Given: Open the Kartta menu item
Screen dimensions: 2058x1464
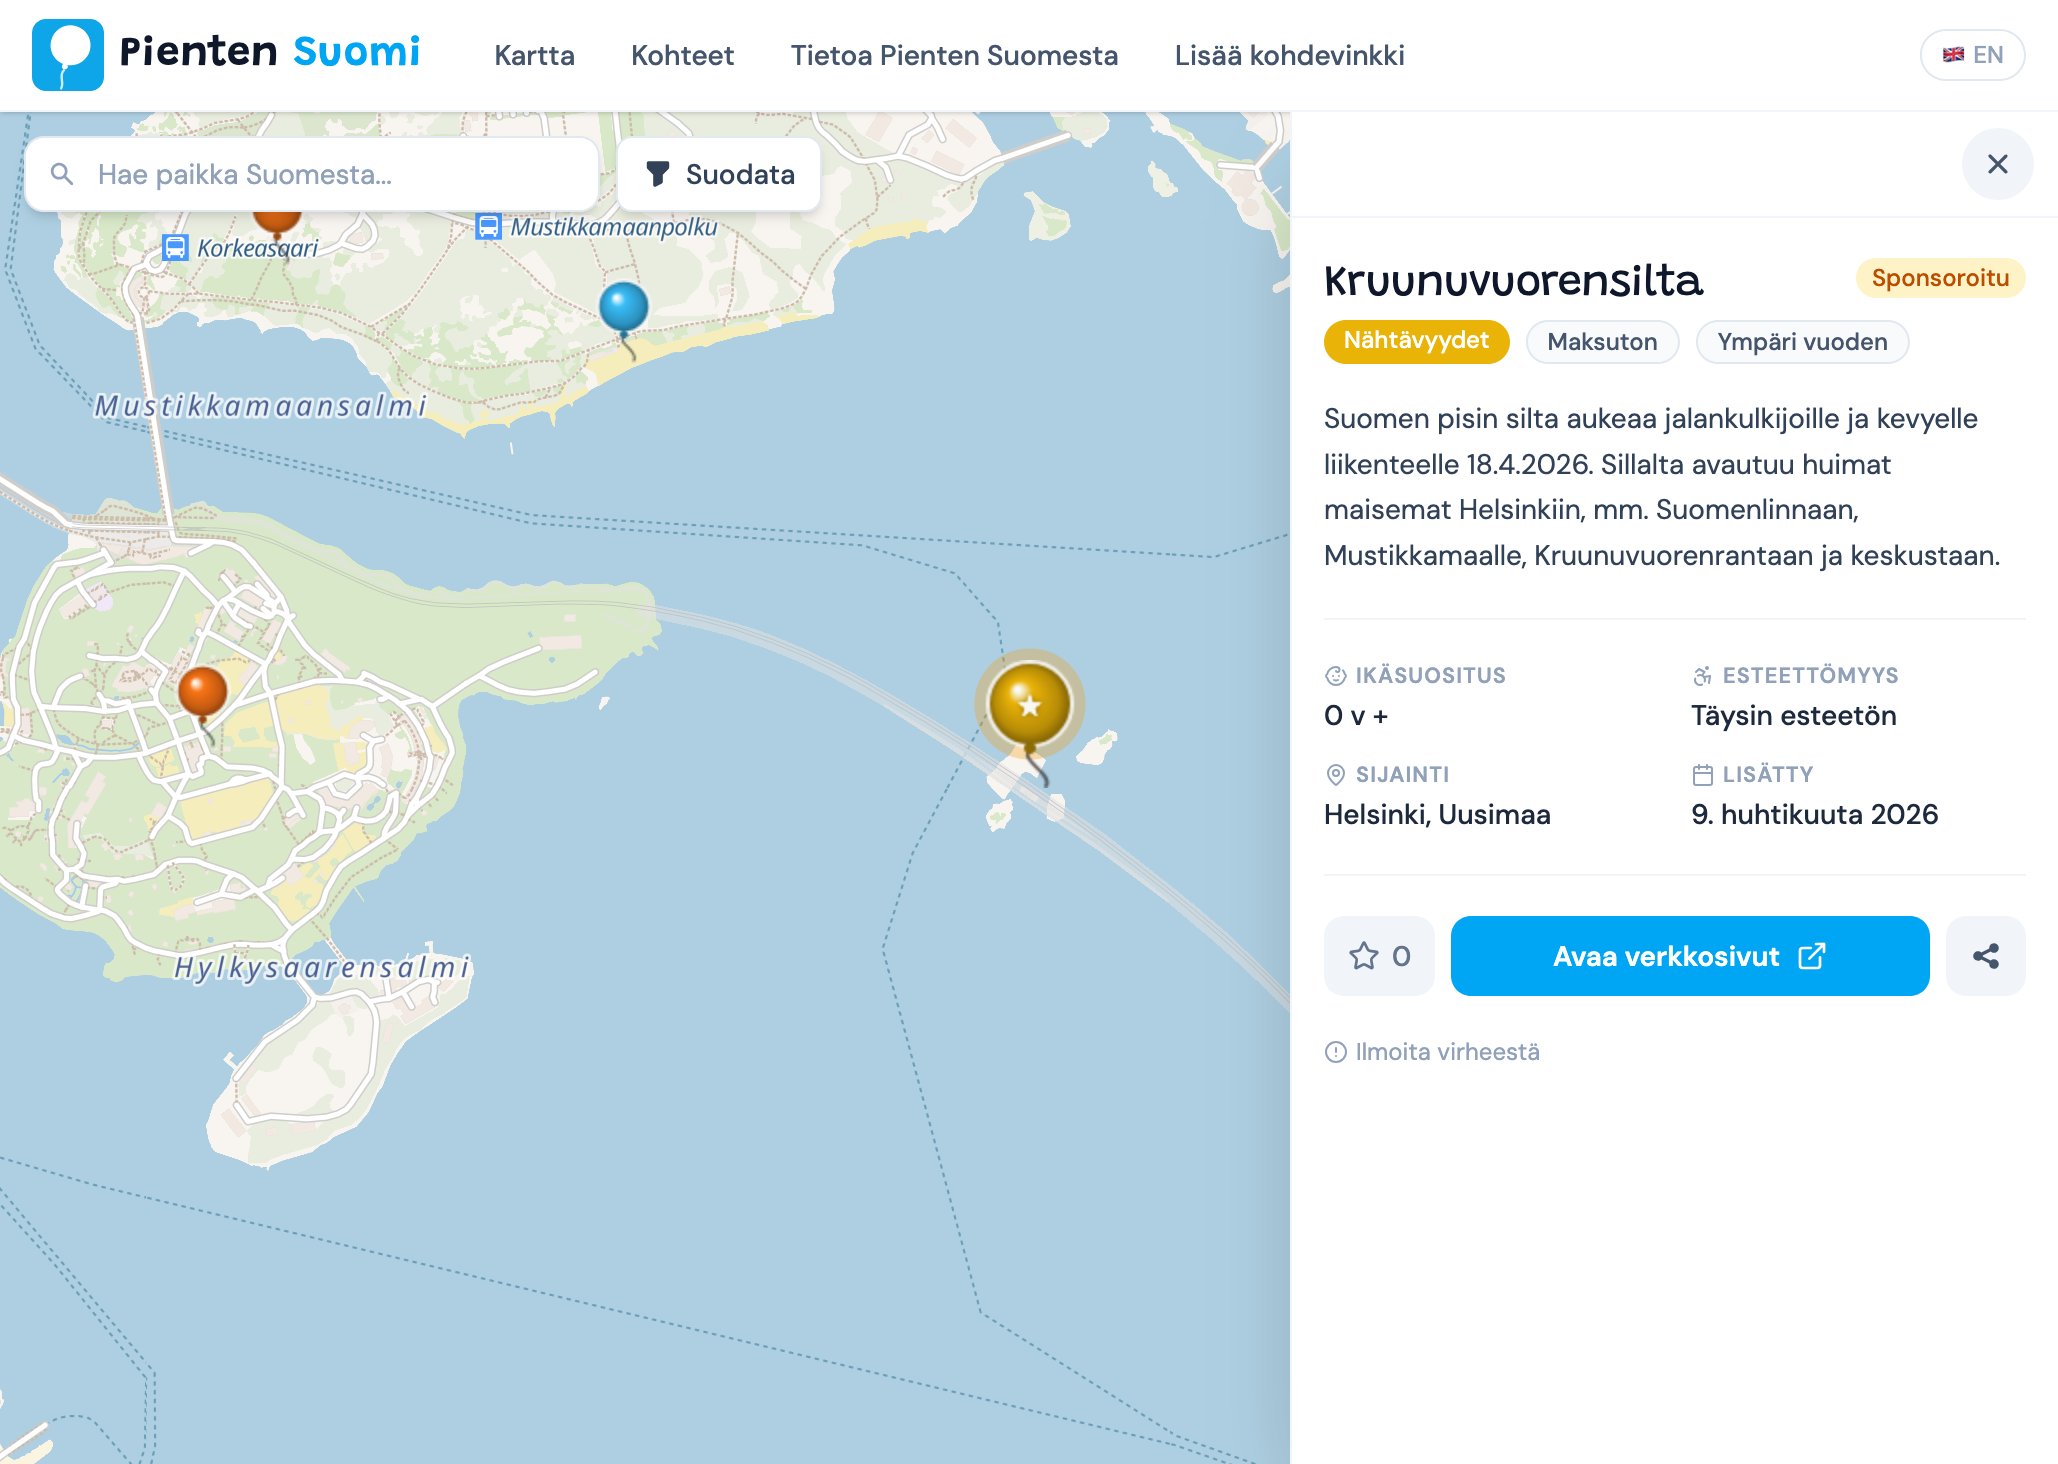Looking at the screenshot, I should [x=534, y=55].
